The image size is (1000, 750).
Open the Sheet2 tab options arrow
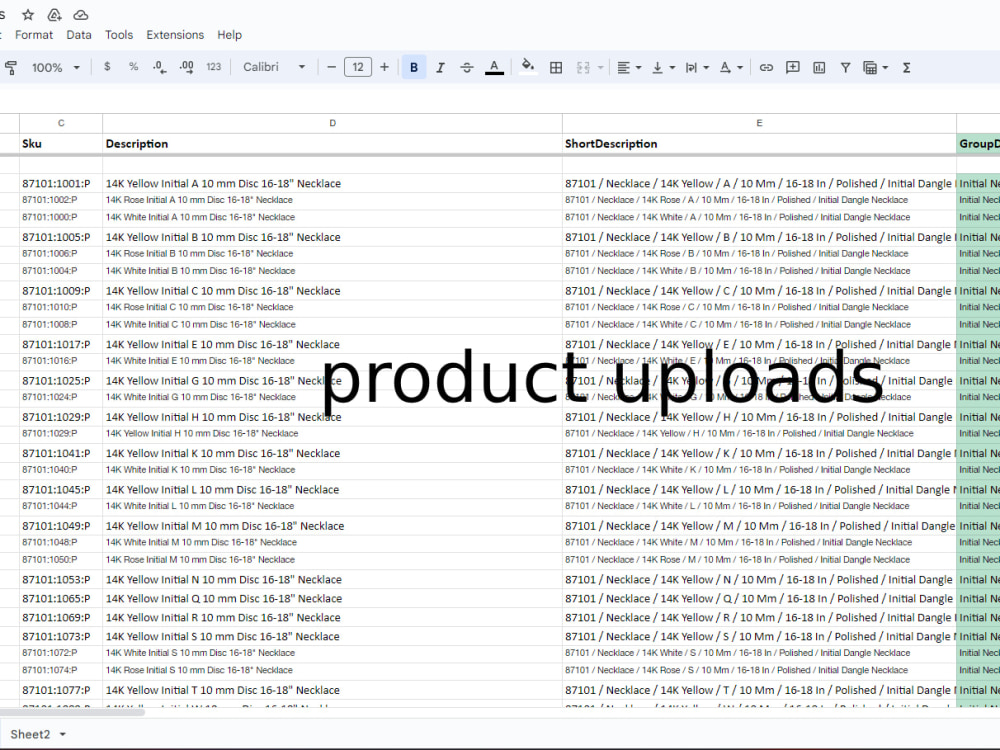[x=62, y=735]
